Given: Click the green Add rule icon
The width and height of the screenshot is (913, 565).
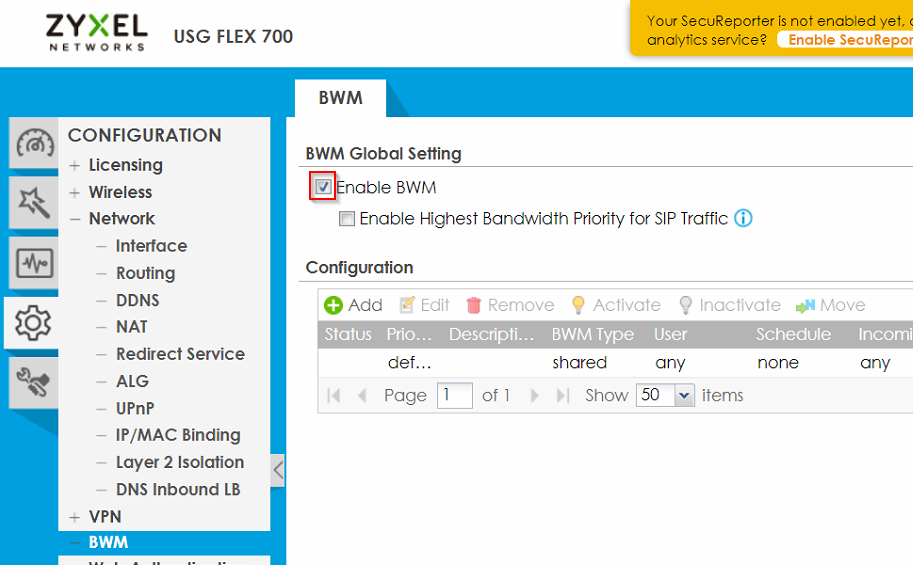Looking at the screenshot, I should pyautogui.click(x=334, y=306).
